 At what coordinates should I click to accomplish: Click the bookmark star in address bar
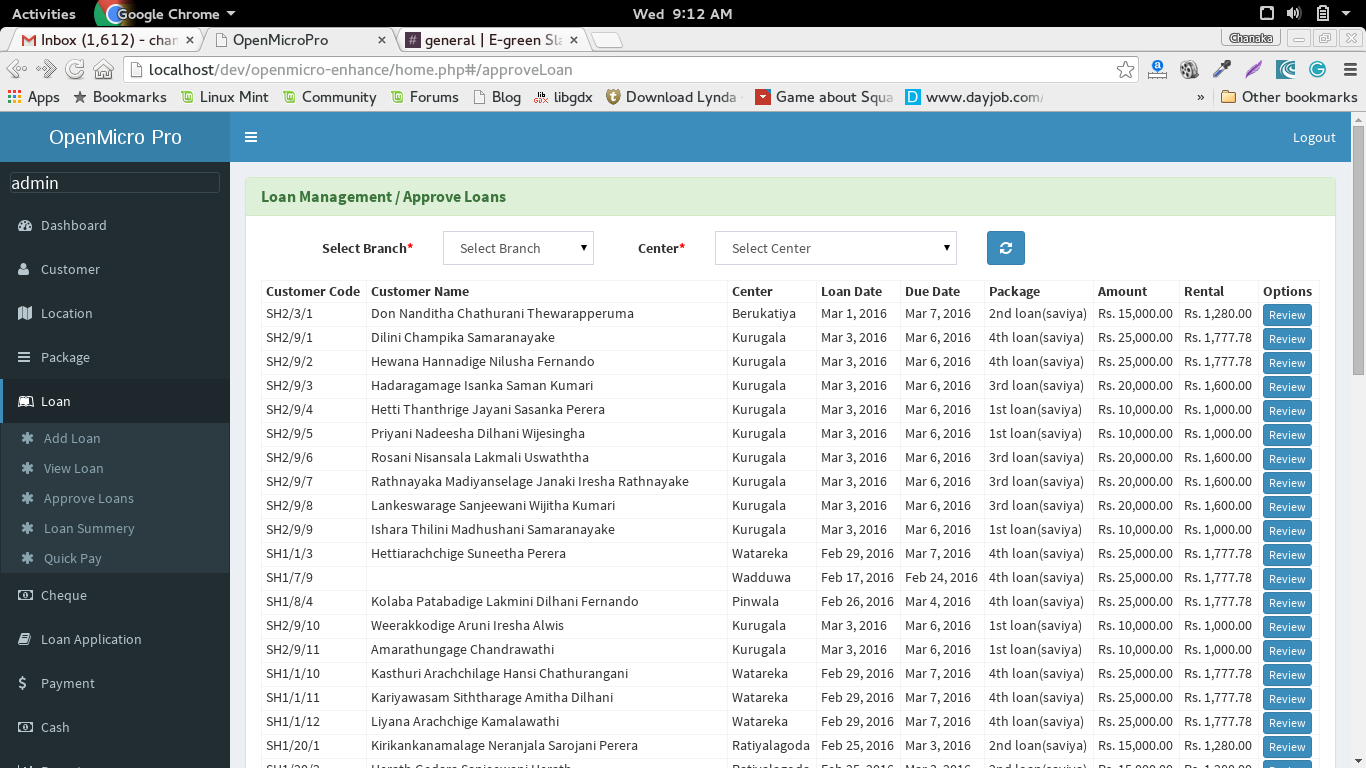coord(1126,69)
